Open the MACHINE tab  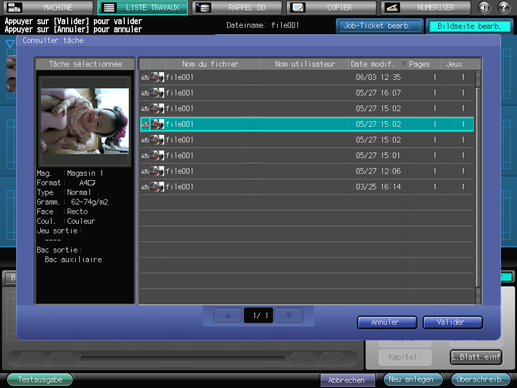tap(48, 7)
